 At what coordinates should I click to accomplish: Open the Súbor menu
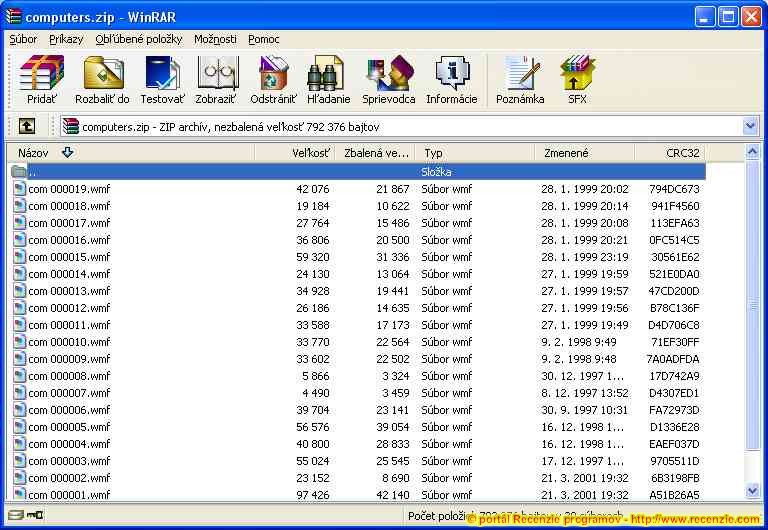(23, 39)
